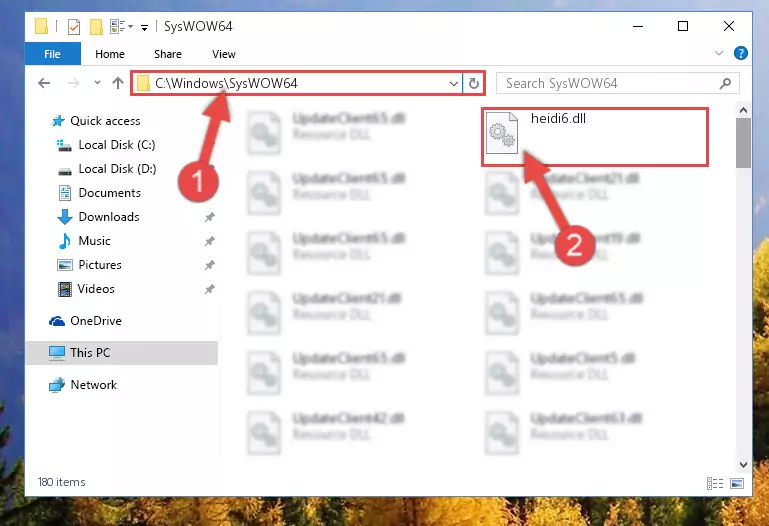
Task: Minimize the SysWOW64 window
Action: pyautogui.click(x=638, y=26)
